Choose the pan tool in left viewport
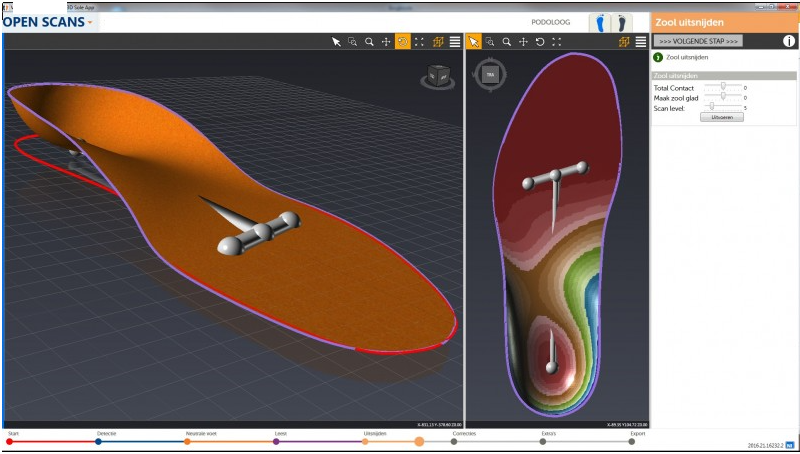This screenshot has height=454, width=800. [386, 42]
